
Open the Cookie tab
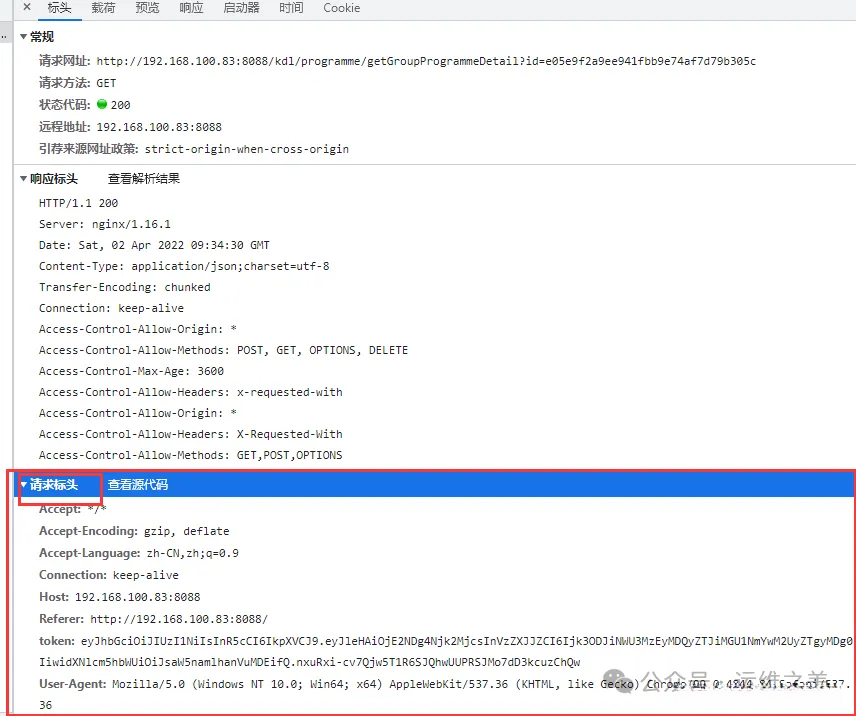click(342, 8)
